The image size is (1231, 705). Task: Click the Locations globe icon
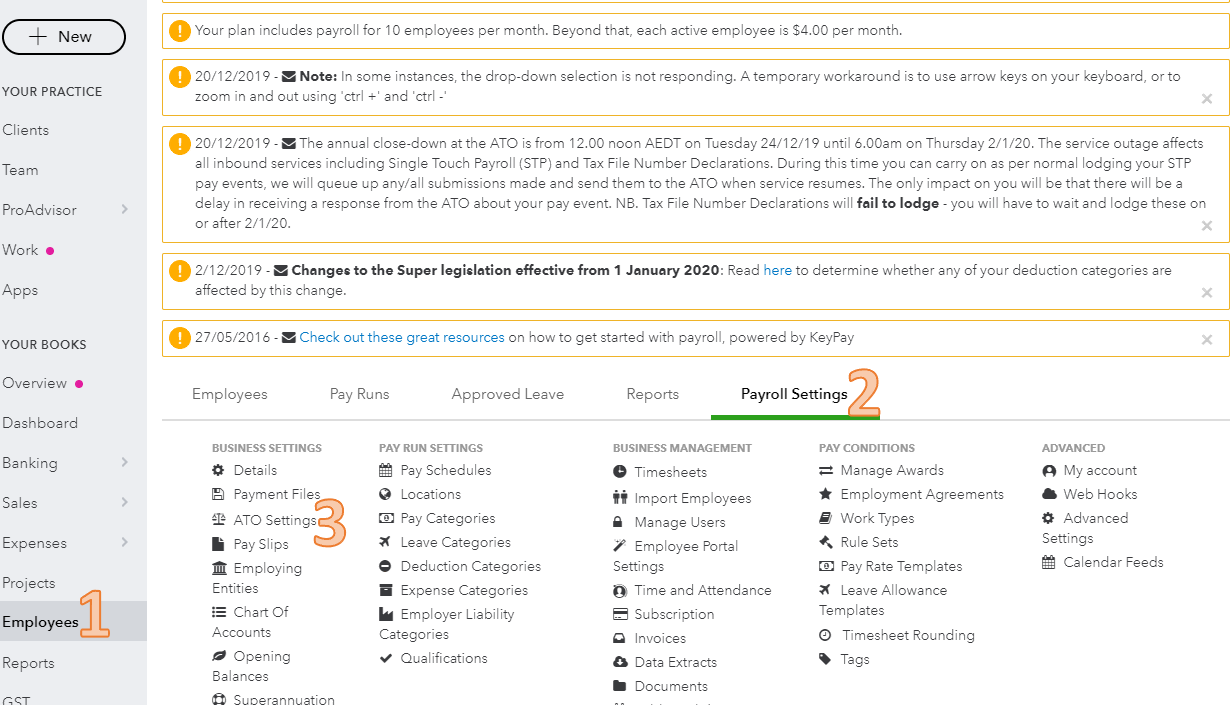386,494
